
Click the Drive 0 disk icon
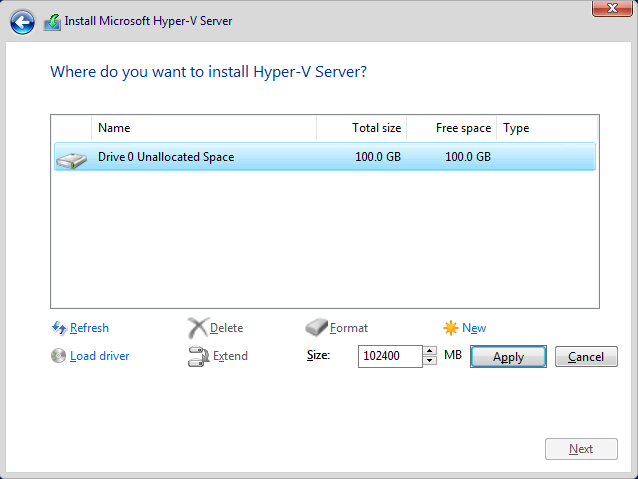coord(72,158)
